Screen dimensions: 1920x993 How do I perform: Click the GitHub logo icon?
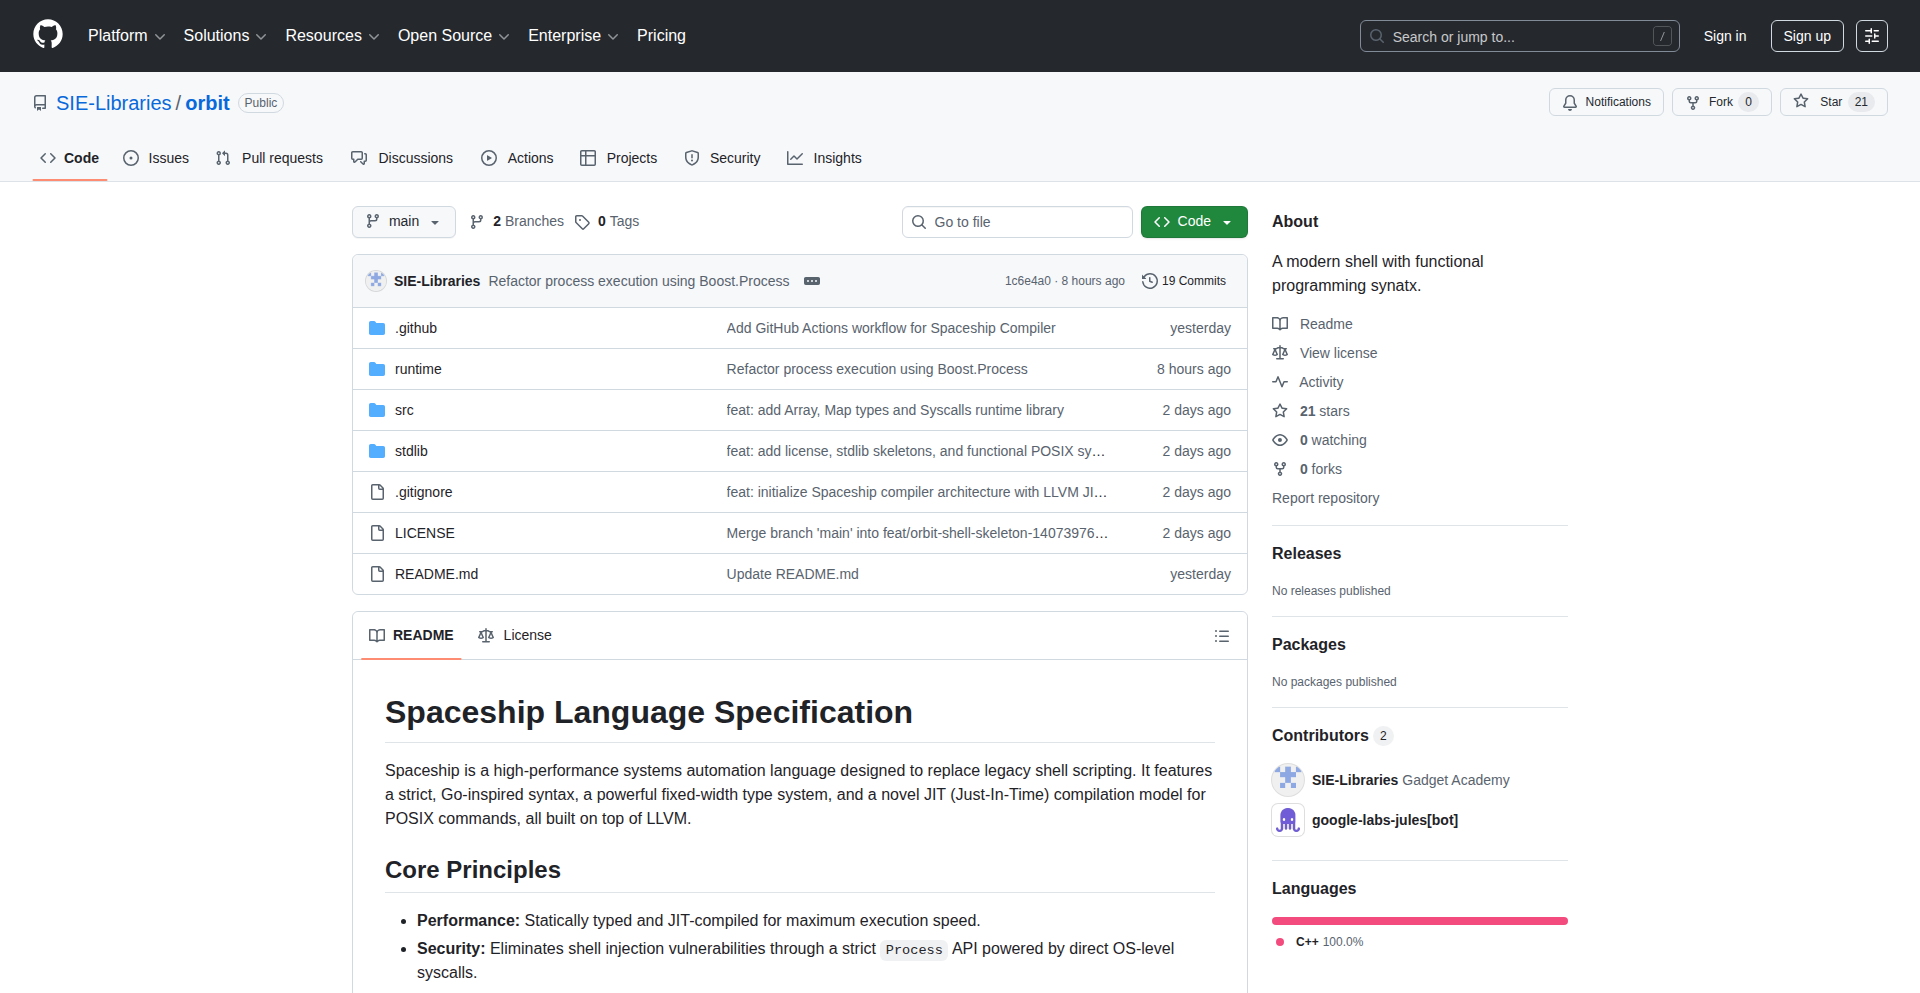coord(48,35)
